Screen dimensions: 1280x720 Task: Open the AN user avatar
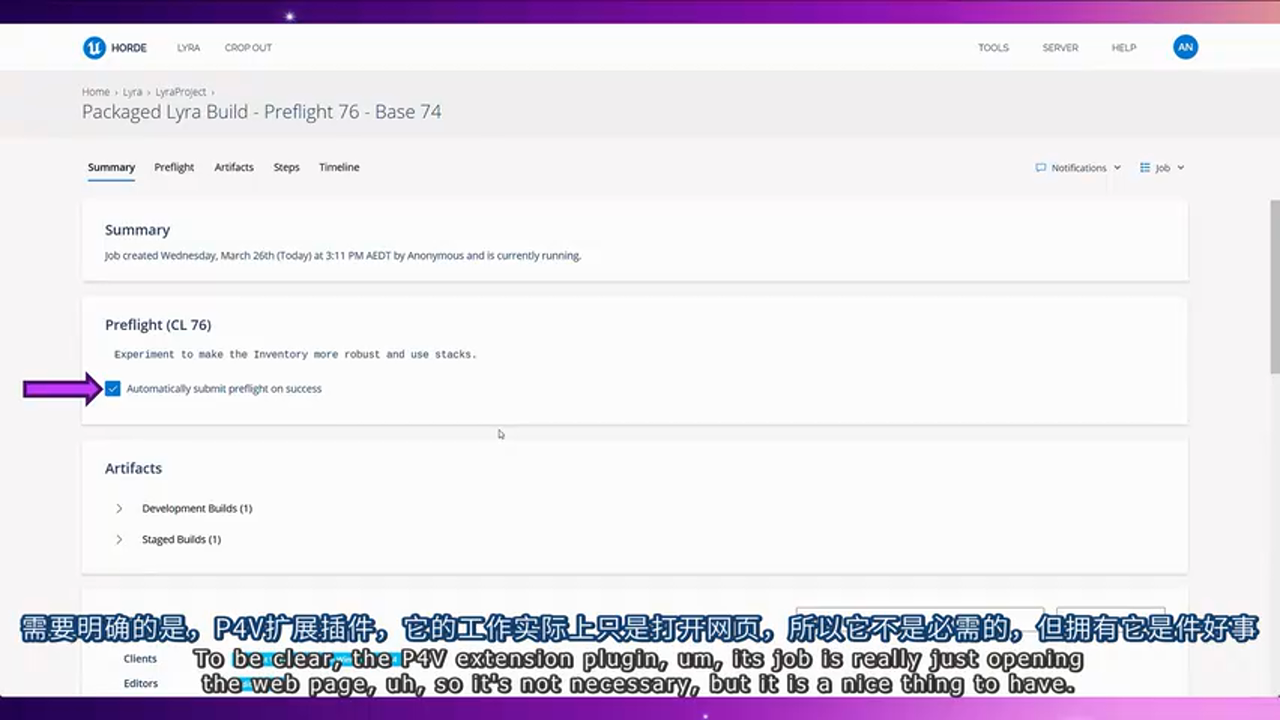pyautogui.click(x=1185, y=47)
